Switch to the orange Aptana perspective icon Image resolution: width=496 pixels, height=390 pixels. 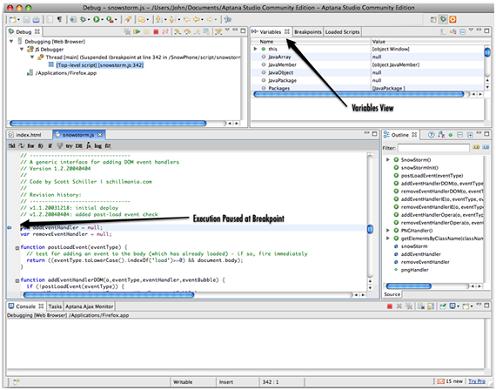[453, 20]
